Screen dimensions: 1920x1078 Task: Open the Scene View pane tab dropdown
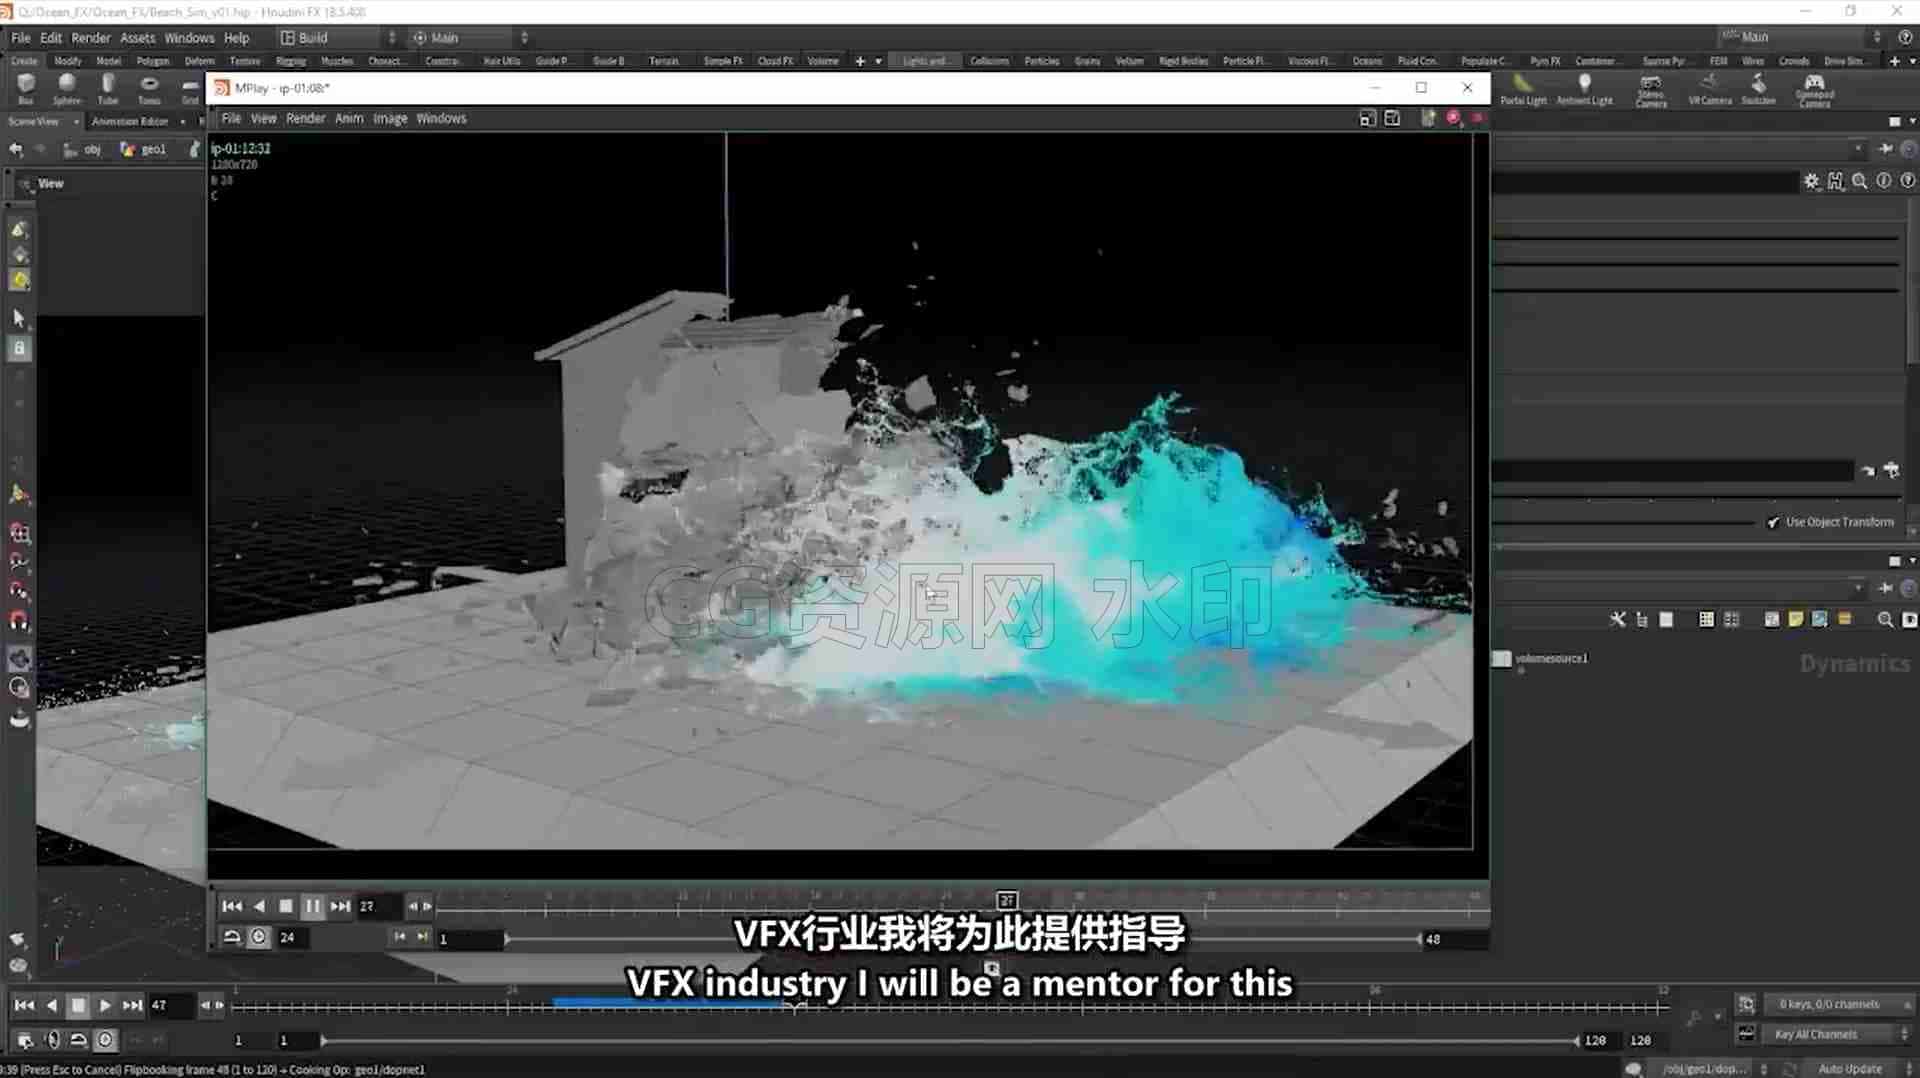tap(76, 121)
